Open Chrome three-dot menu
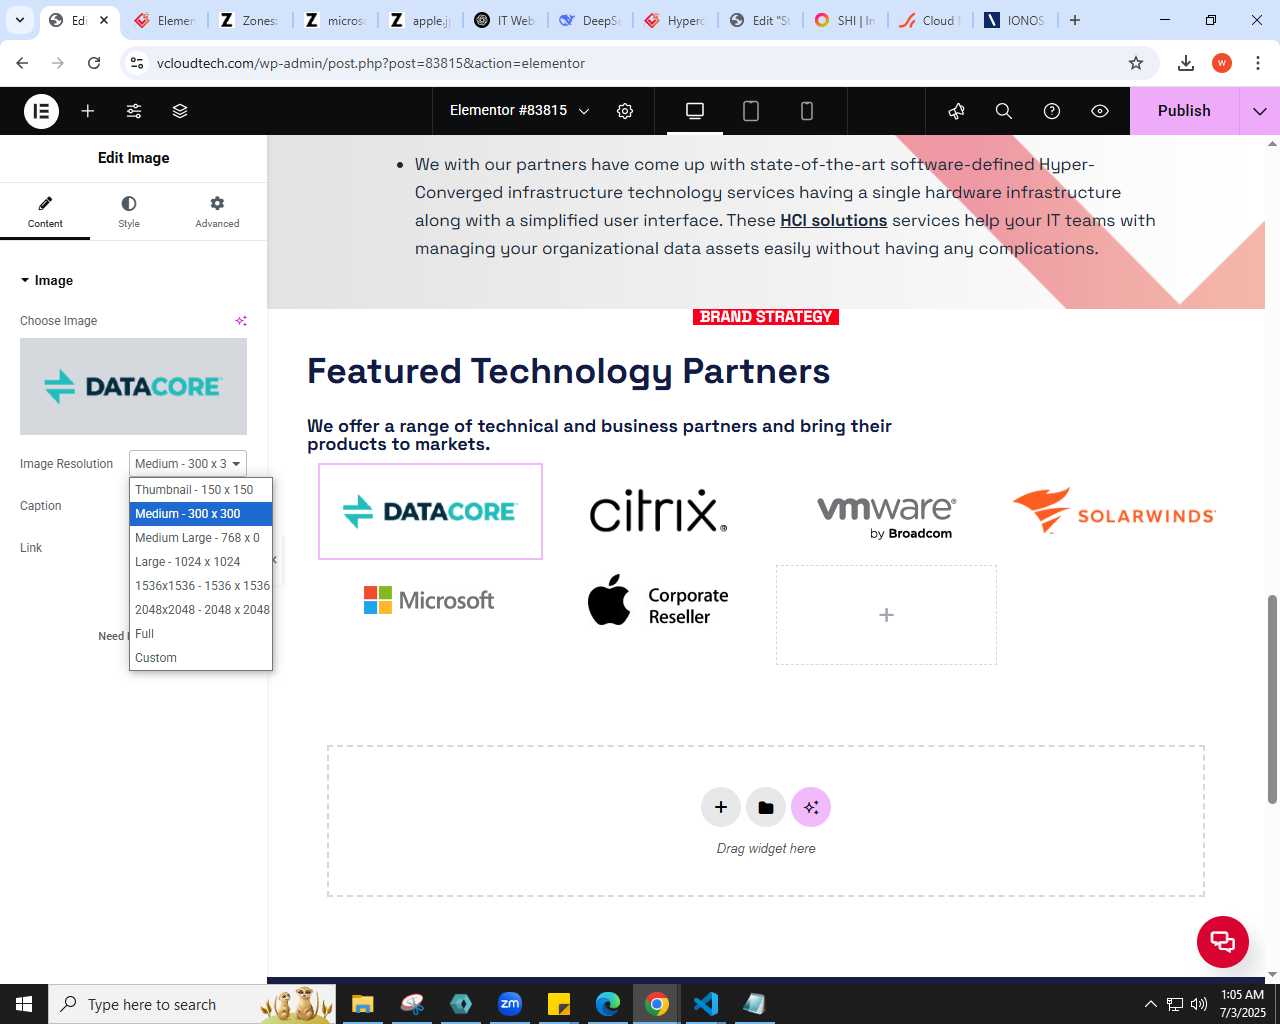 click(1258, 63)
